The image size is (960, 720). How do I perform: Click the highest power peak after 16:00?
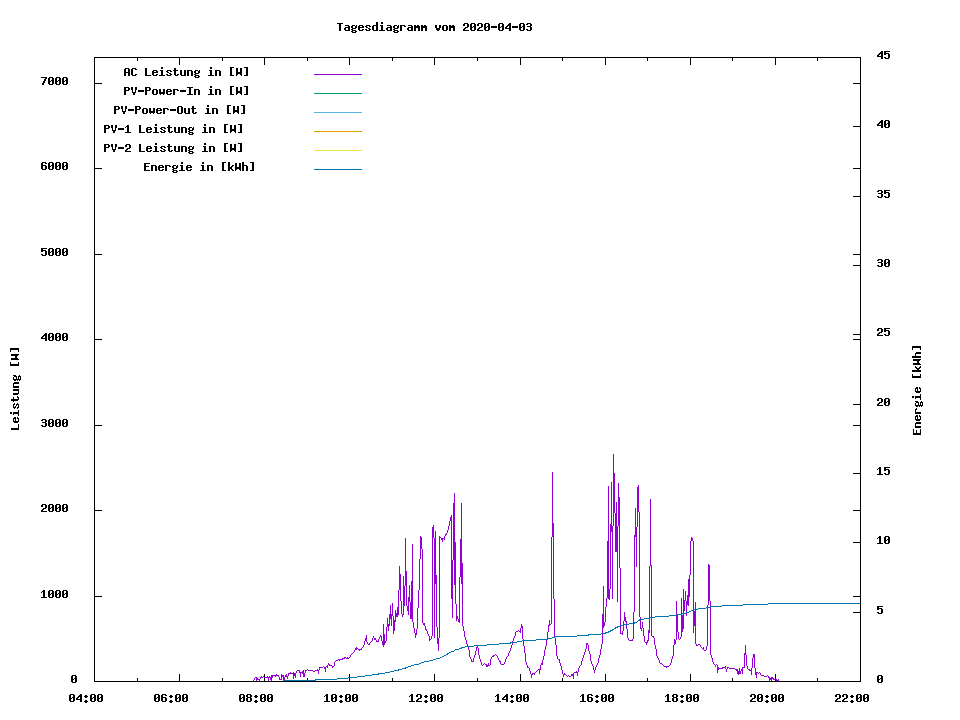click(613, 456)
